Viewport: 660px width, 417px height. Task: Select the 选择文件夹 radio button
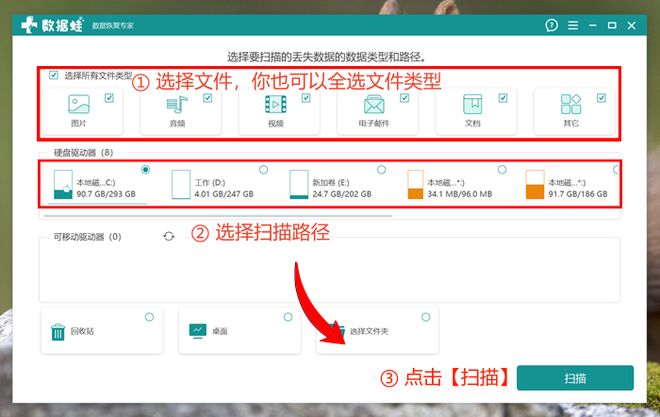pos(426,317)
